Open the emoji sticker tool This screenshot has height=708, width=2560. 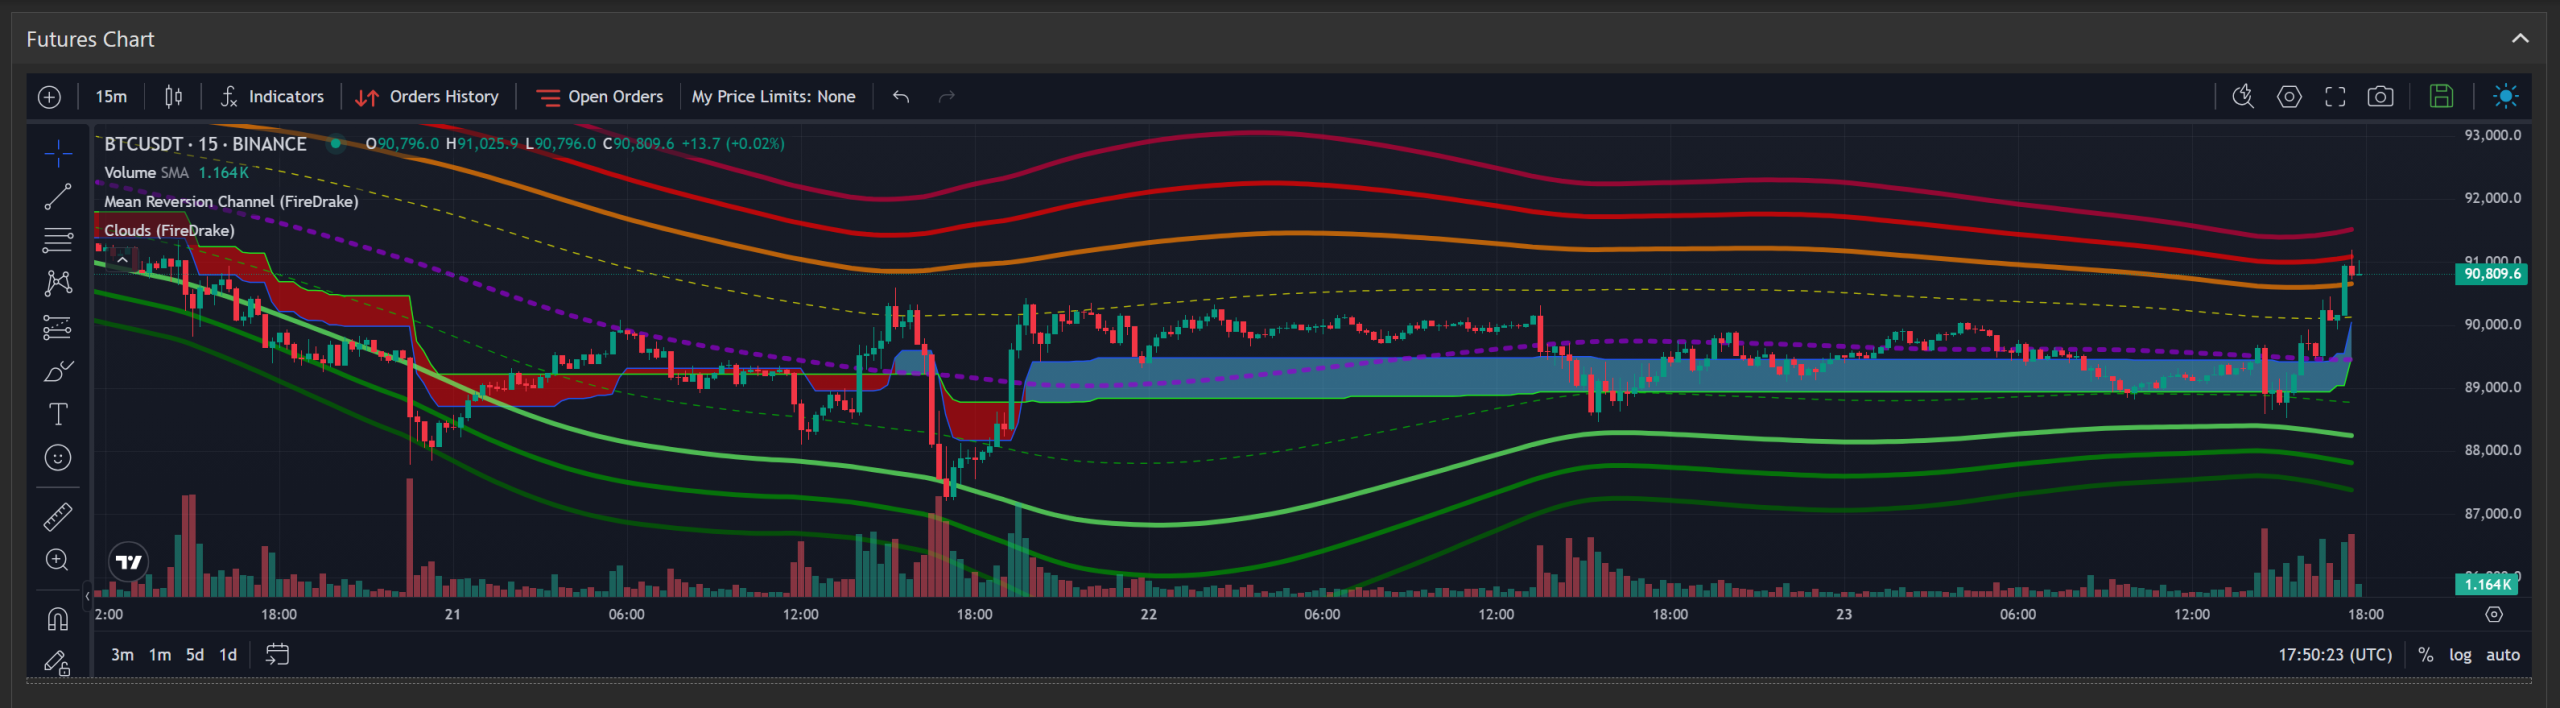point(58,457)
